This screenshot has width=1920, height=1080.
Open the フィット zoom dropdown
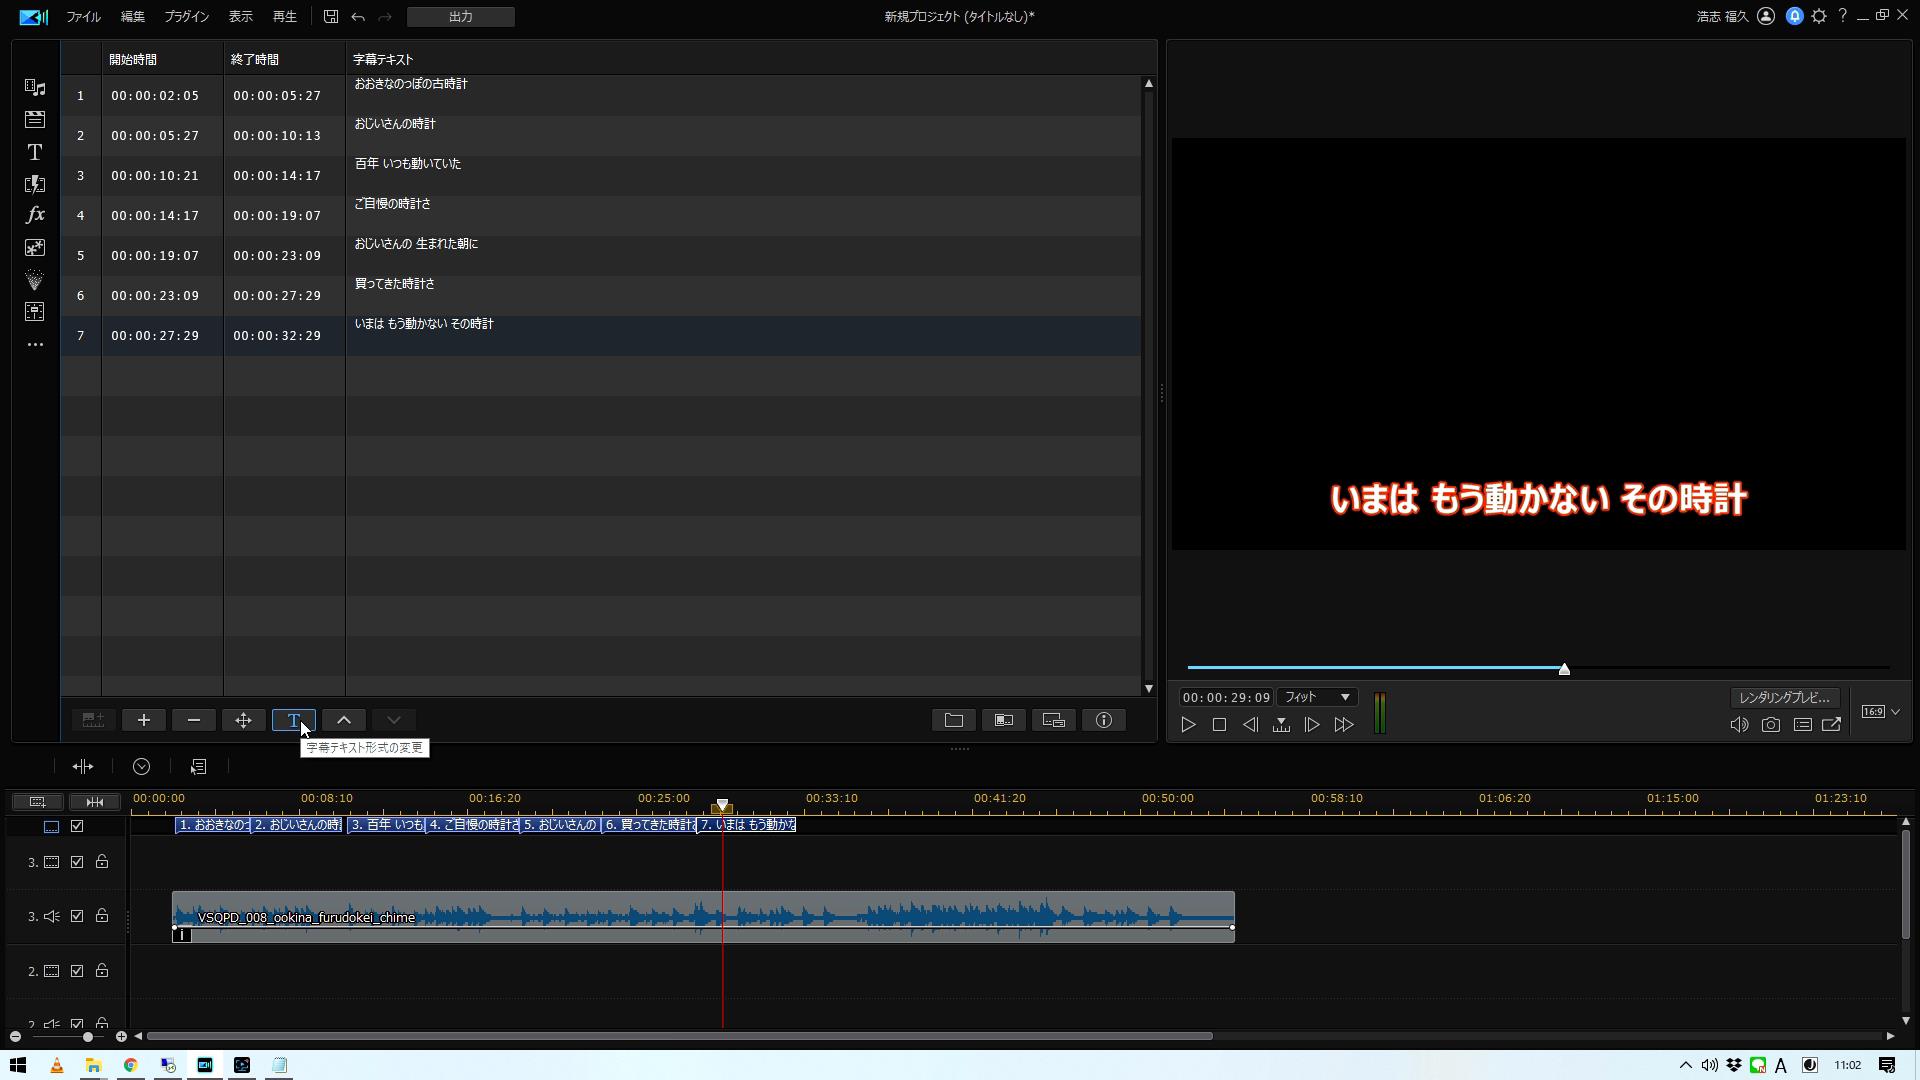tap(1316, 697)
